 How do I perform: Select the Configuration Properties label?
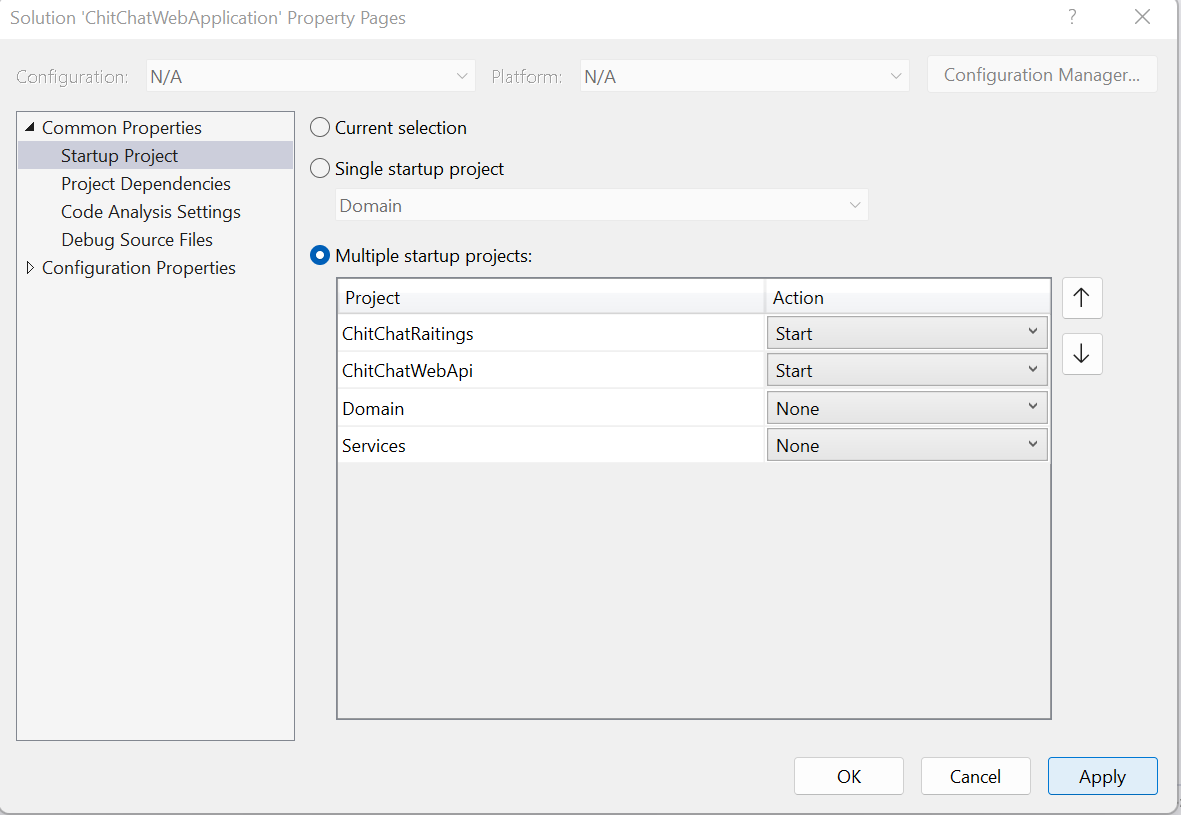point(139,267)
